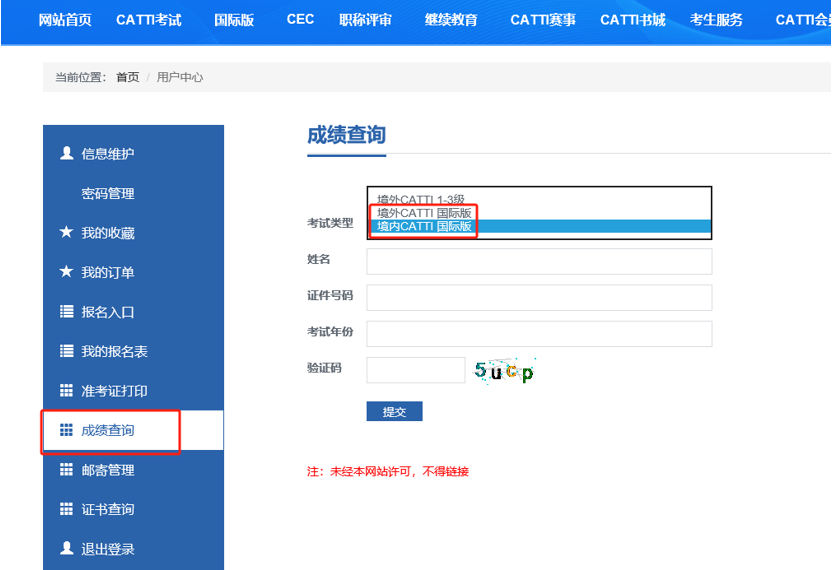Viewport: 832px width, 570px height.
Task: Open CATTI赛事 navigation item
Action: pos(543,20)
